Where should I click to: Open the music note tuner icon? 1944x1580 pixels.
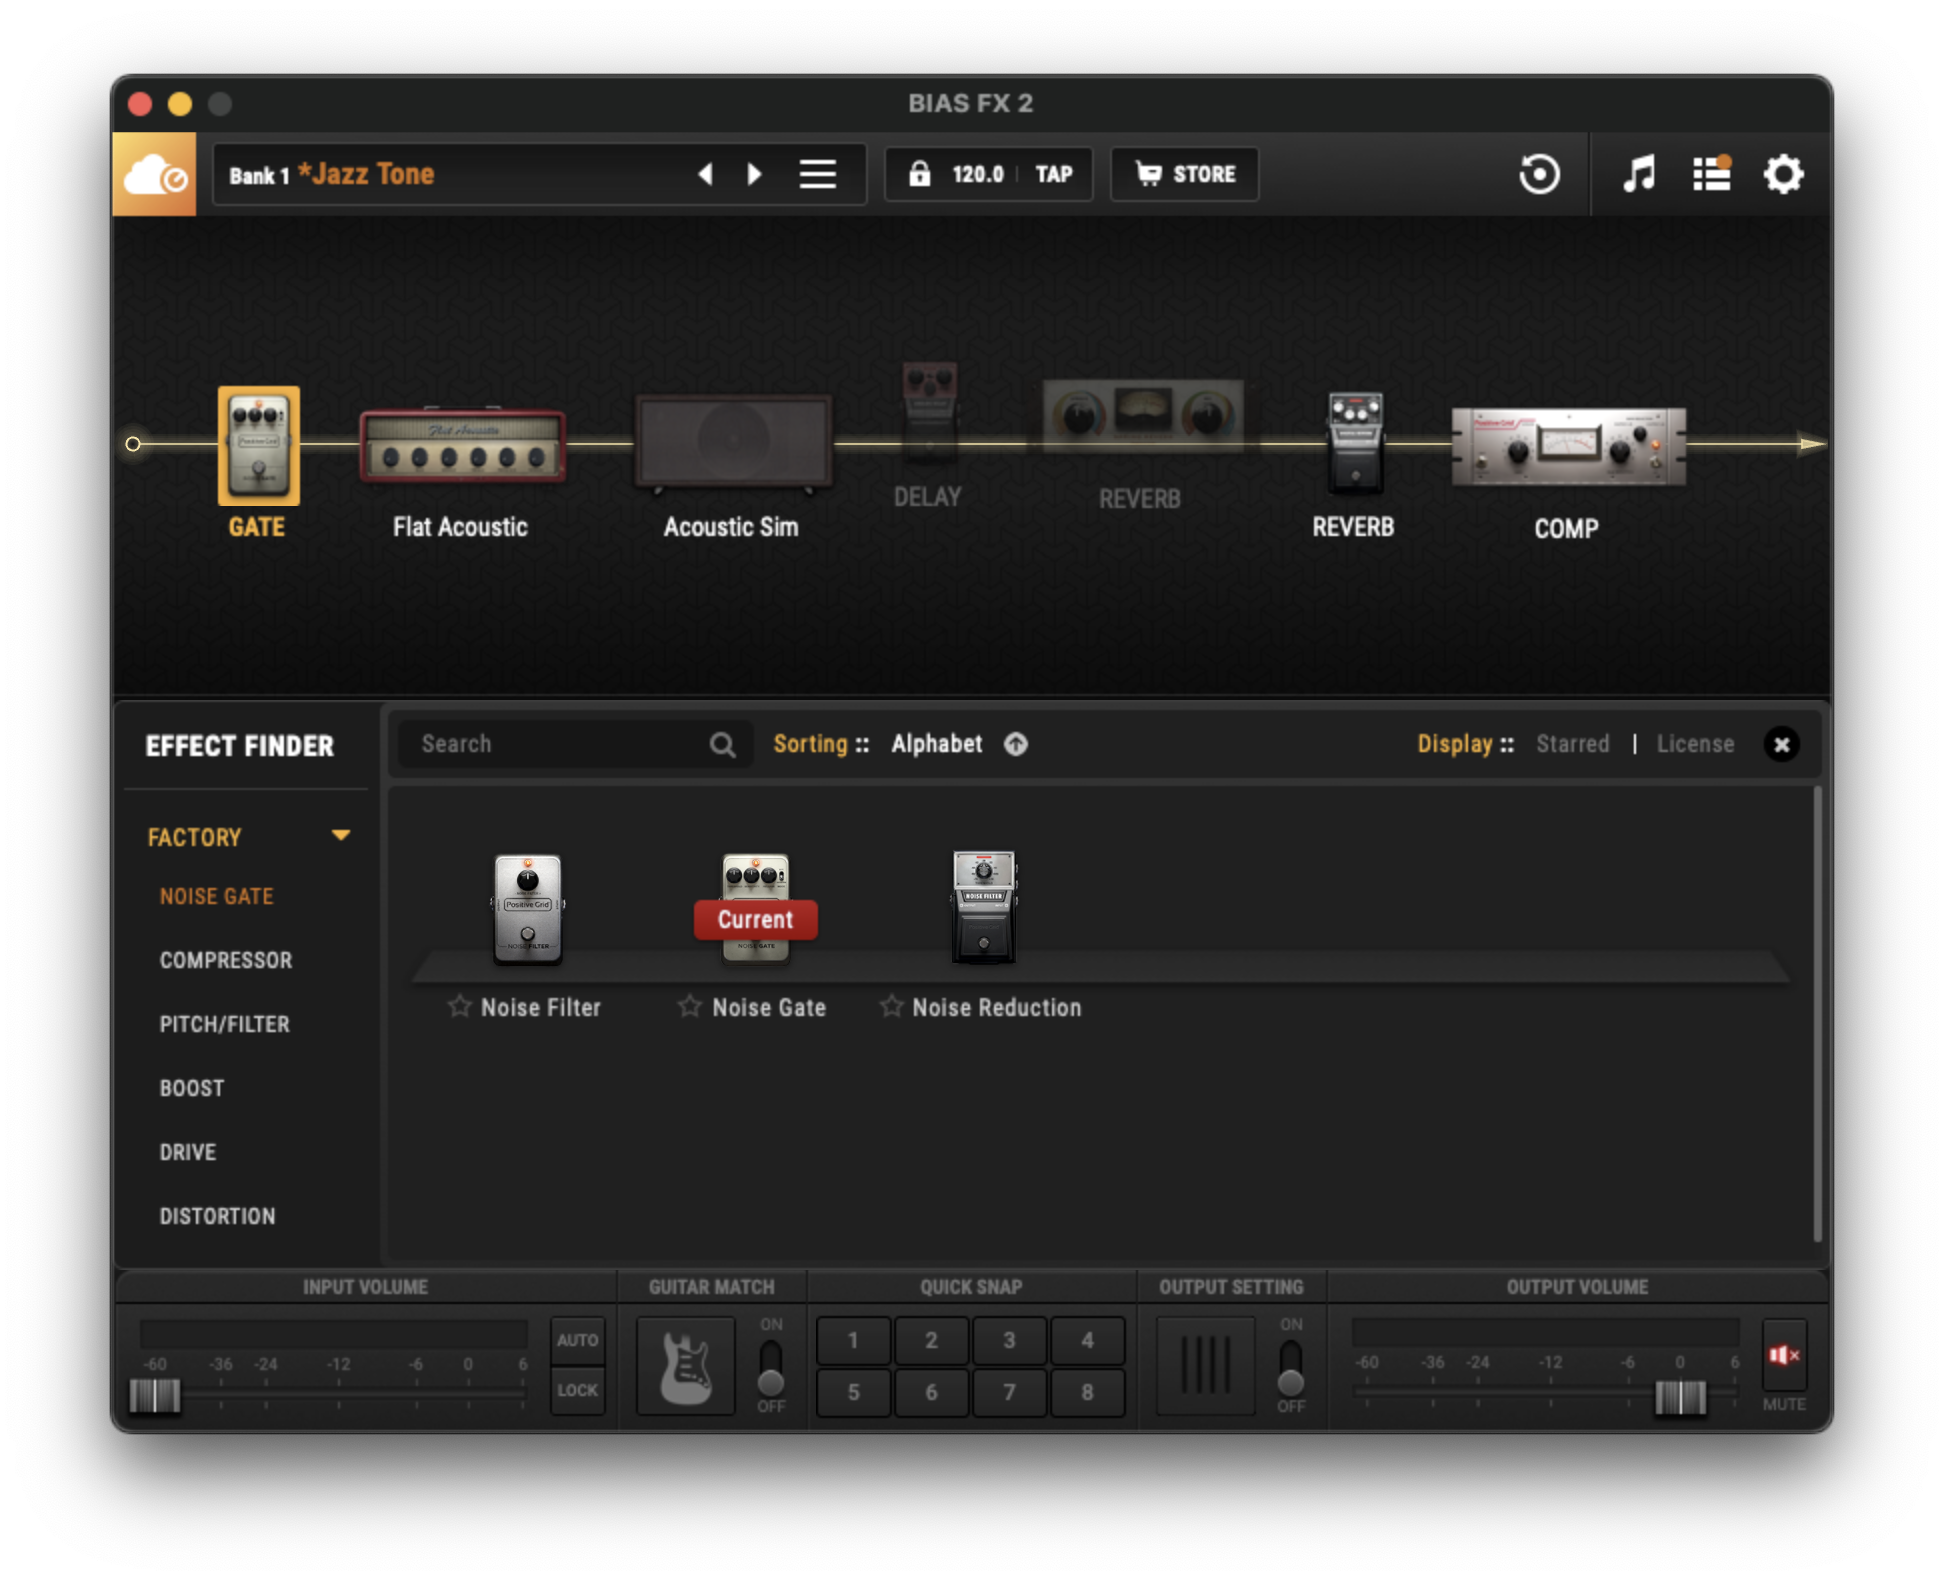(x=1638, y=174)
